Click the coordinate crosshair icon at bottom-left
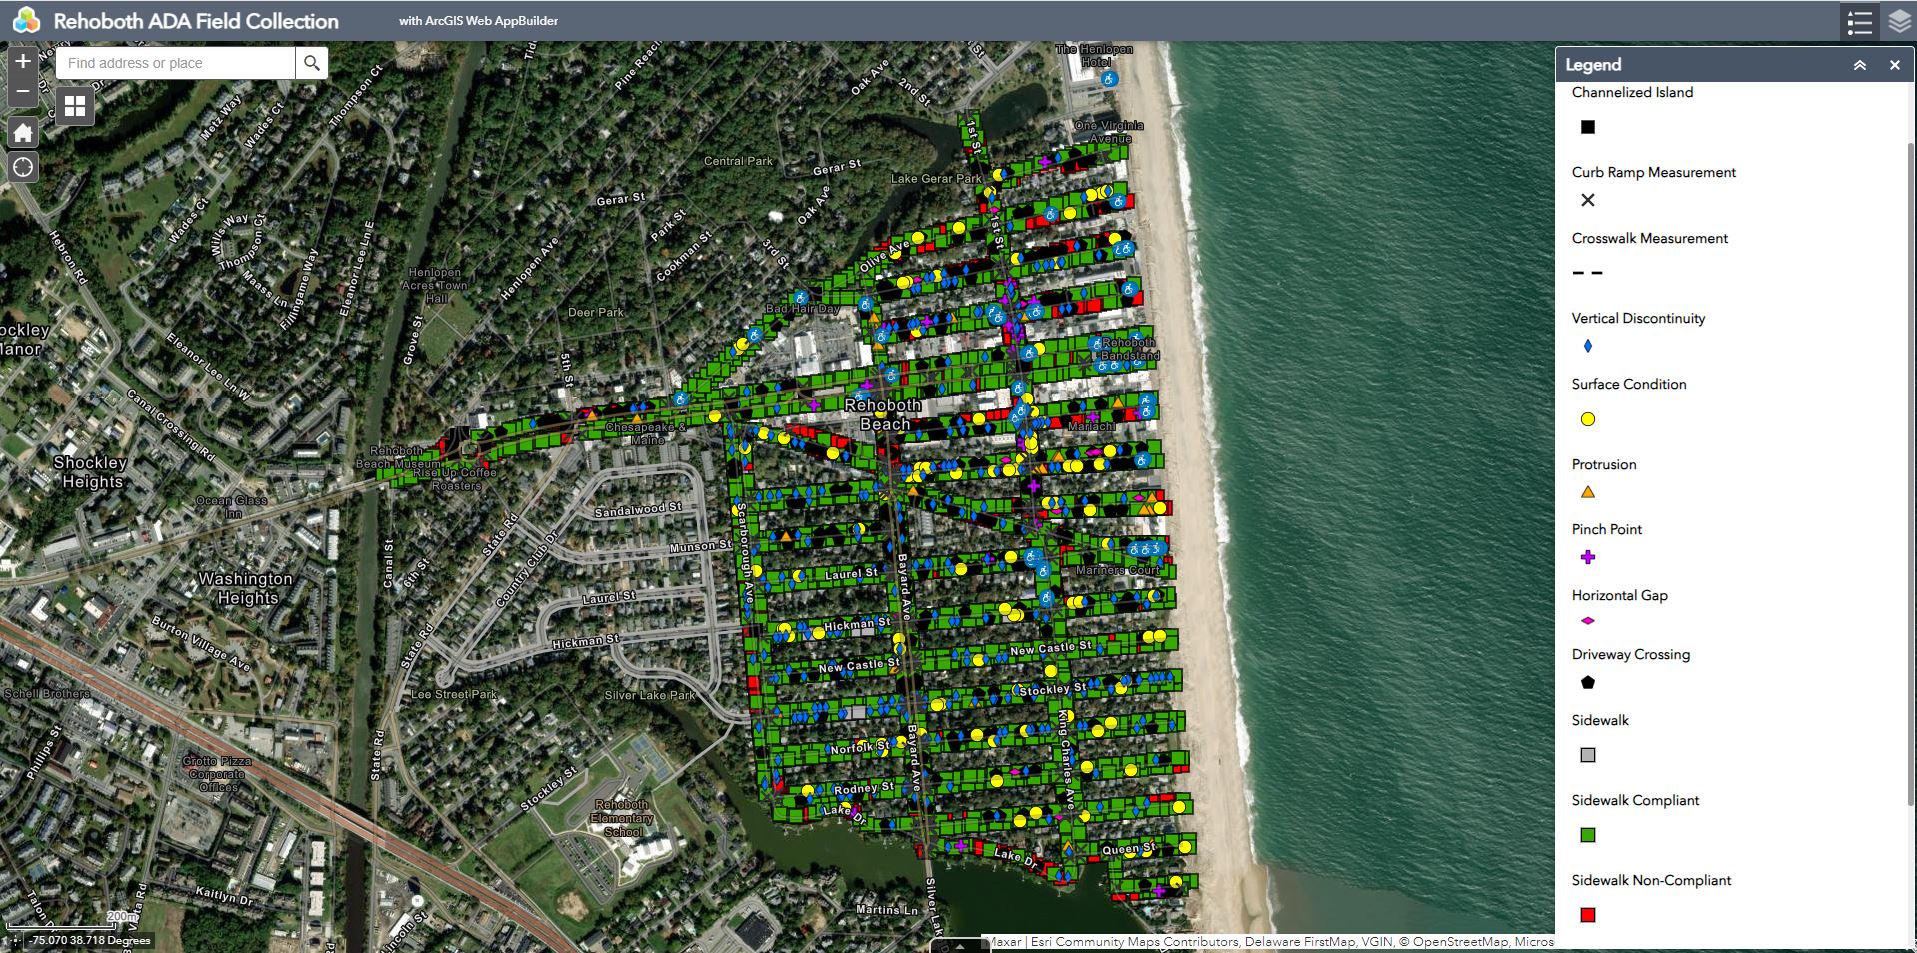This screenshot has height=953, width=1917. tap(15, 940)
